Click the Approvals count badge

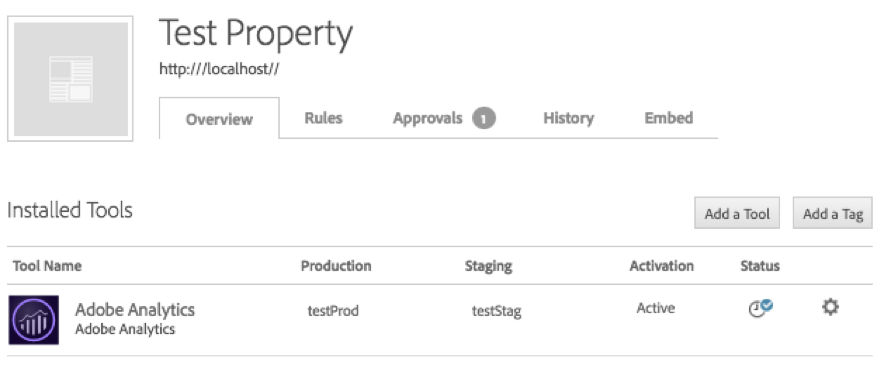484,118
